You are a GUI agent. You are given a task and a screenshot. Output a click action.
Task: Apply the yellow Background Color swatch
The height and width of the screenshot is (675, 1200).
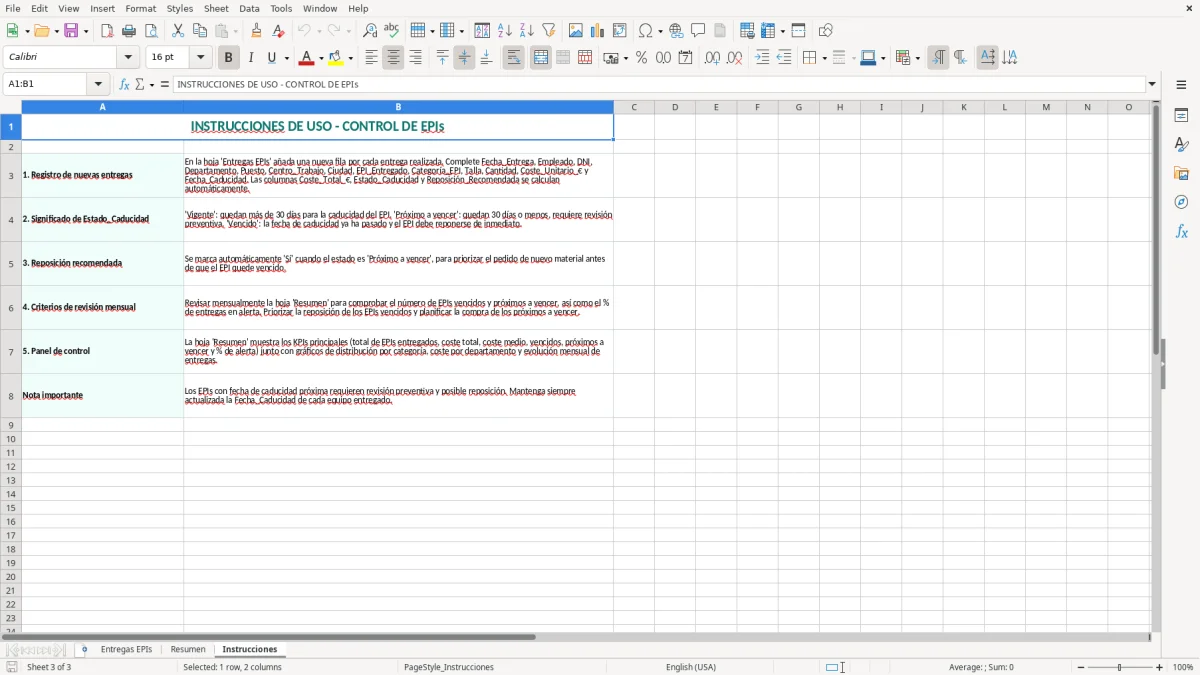pyautogui.click(x=336, y=58)
